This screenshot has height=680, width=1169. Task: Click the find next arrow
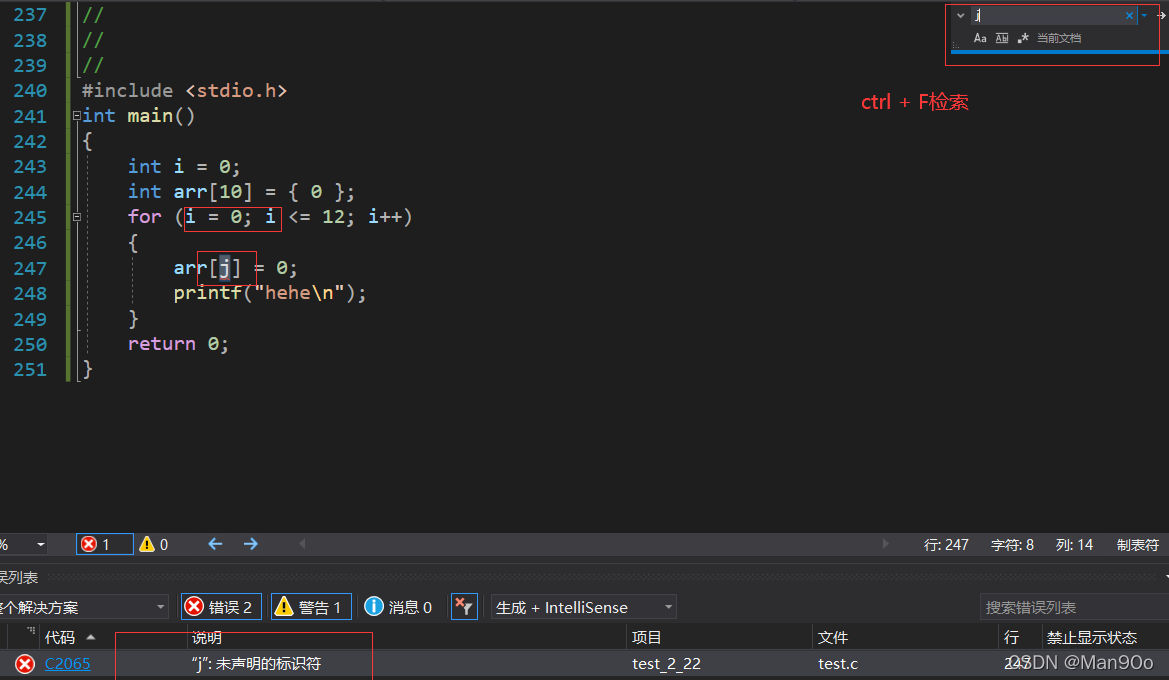click(x=1162, y=15)
